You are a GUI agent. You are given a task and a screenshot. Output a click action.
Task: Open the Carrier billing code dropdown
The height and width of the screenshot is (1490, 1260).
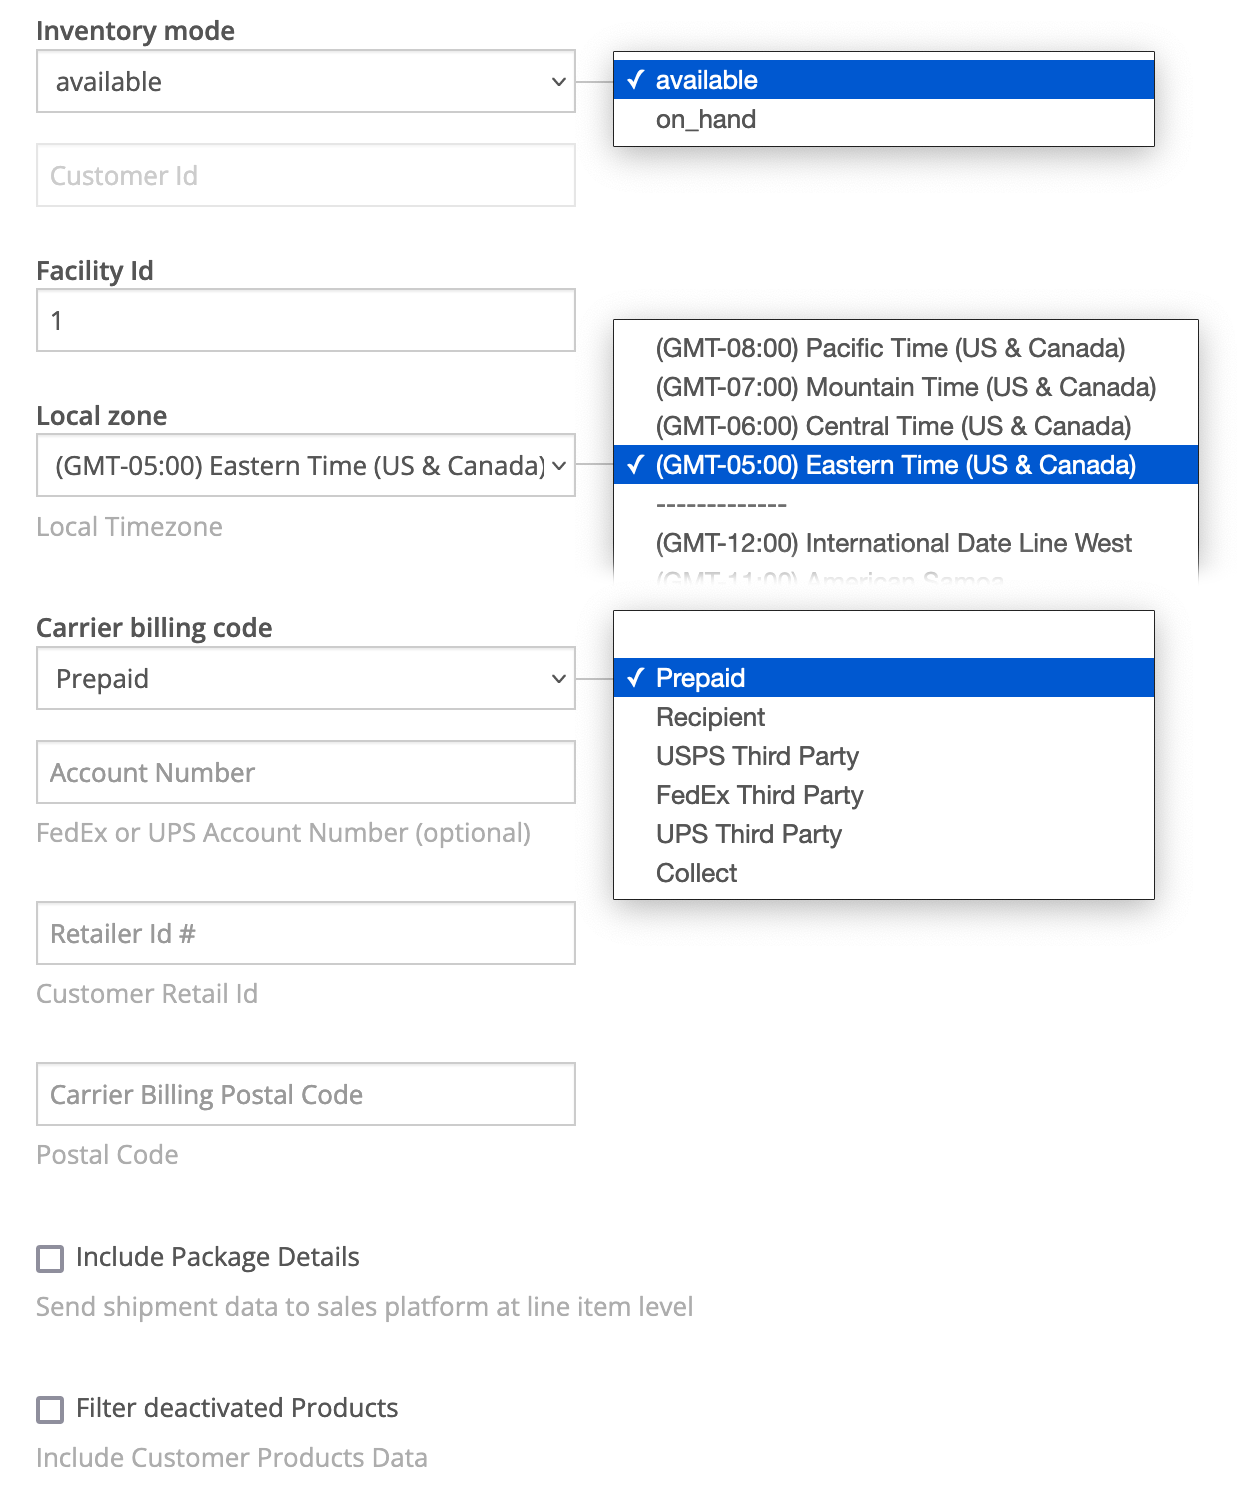305,678
